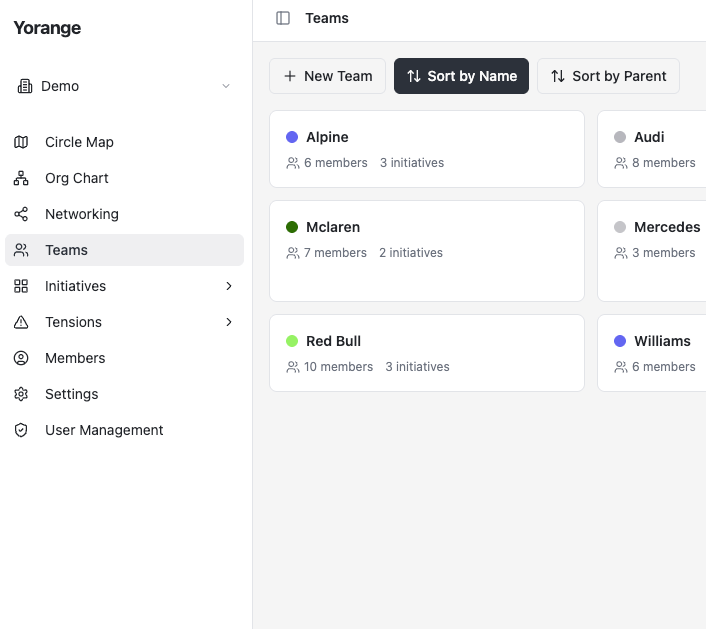Click the Initiatives grid icon
The width and height of the screenshot is (706, 629).
tap(21, 286)
